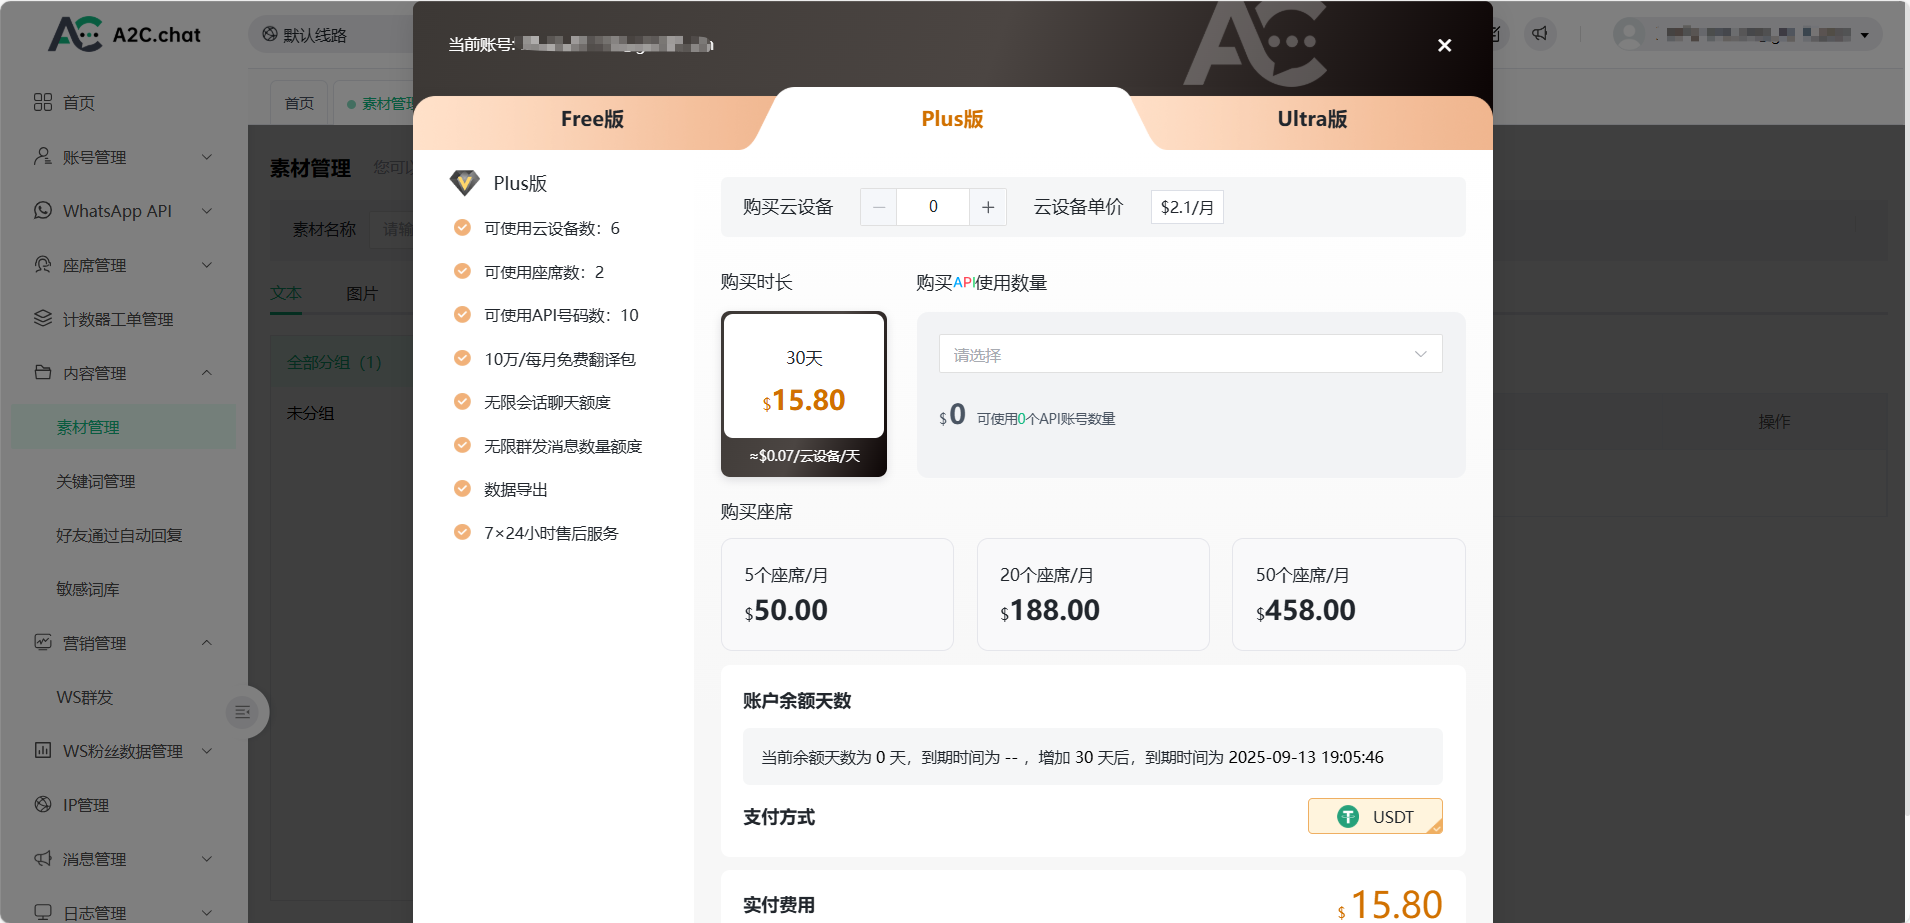
Task: Click the plus icon to add cloud device
Action: click(x=988, y=207)
